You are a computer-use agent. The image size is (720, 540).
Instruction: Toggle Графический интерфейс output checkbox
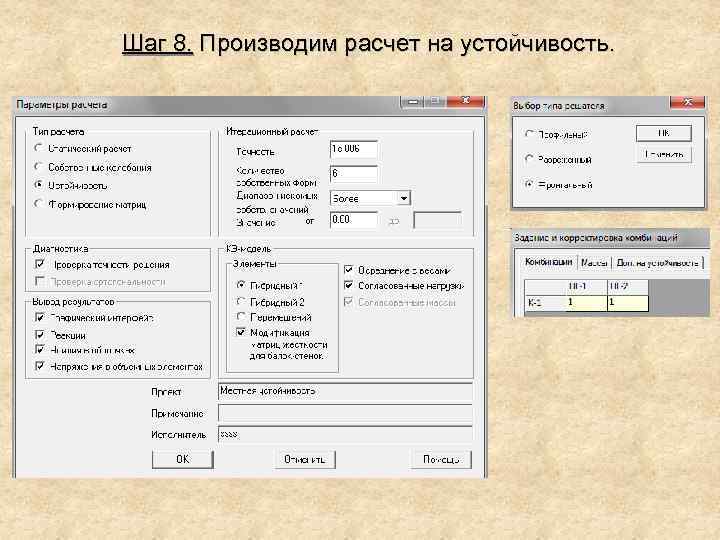(40, 317)
